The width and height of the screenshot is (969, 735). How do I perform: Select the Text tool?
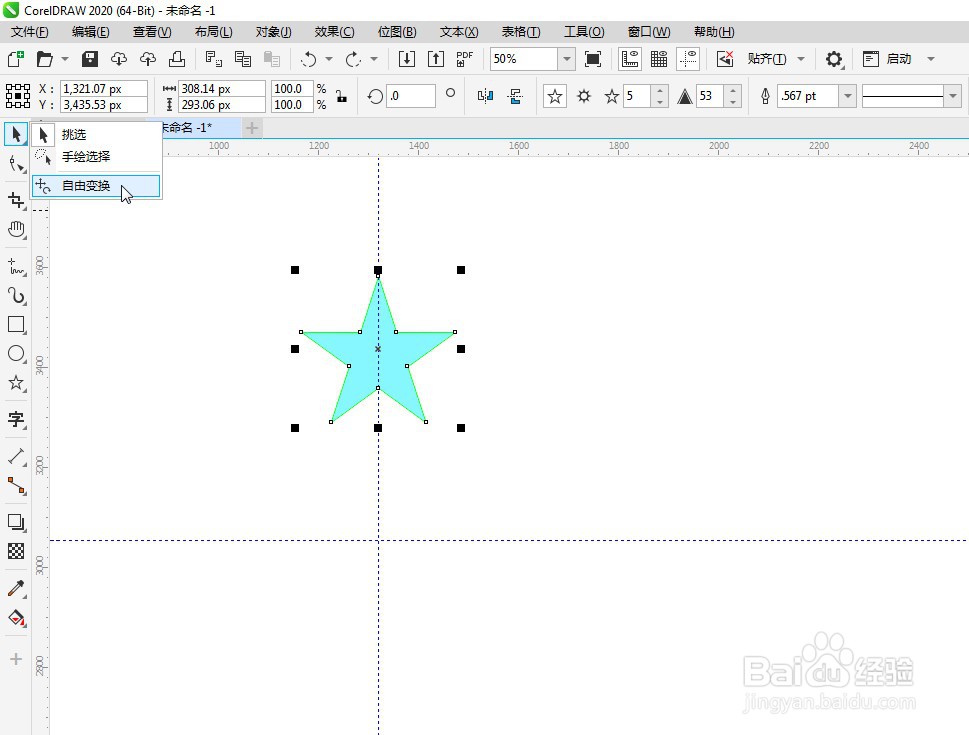pos(16,420)
